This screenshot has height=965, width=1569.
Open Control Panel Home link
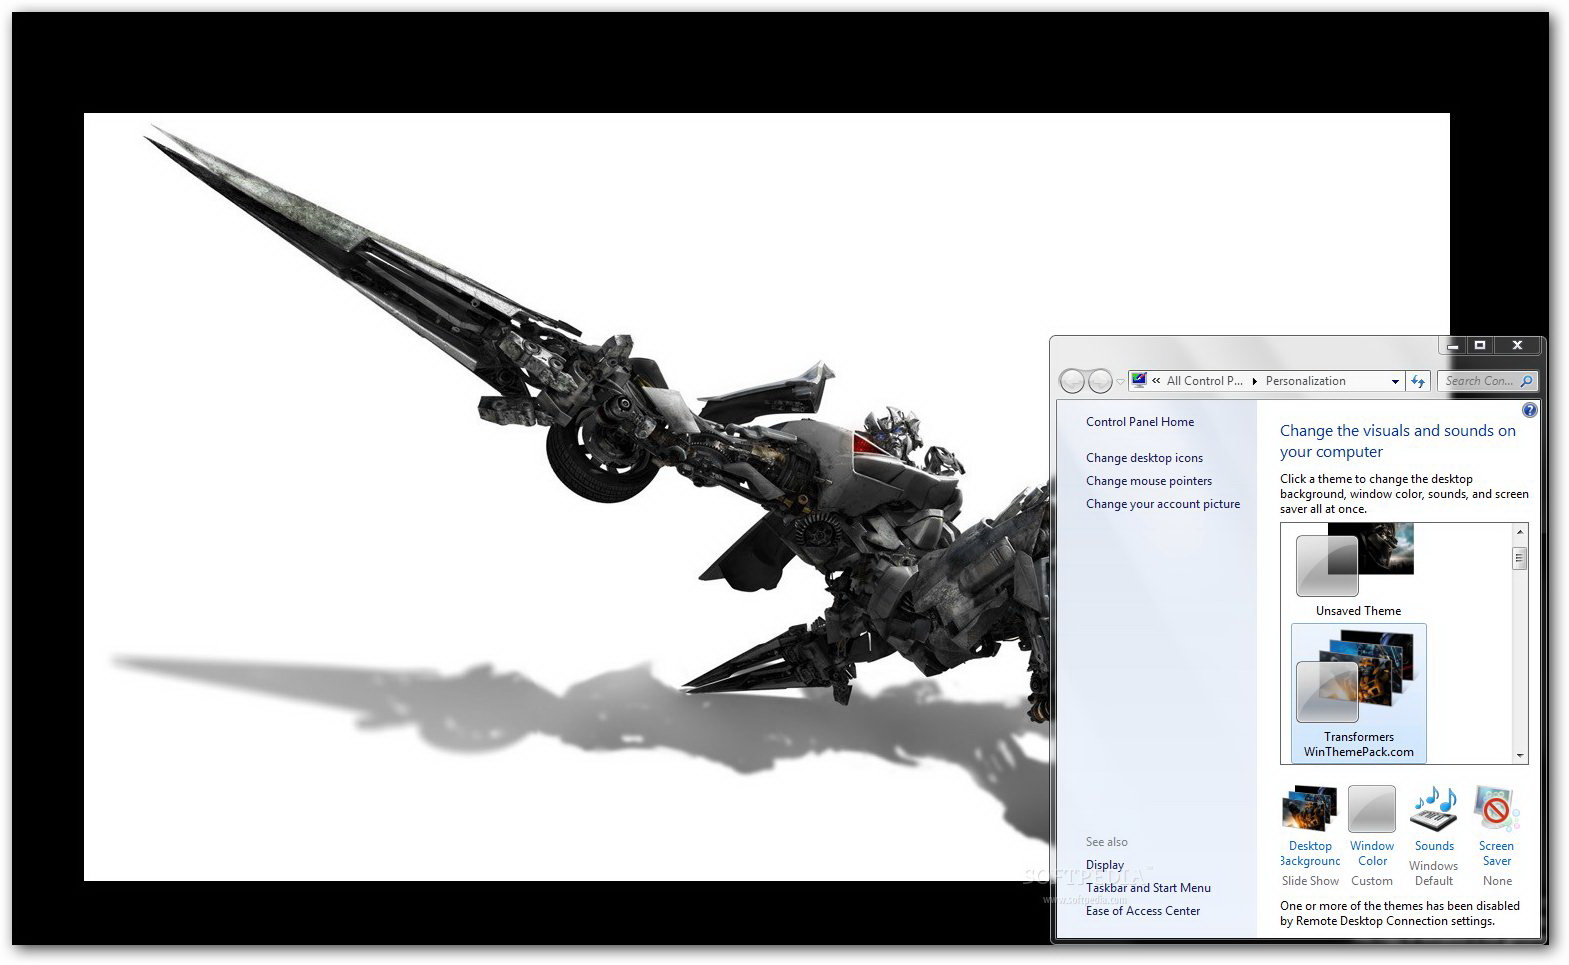coord(1140,422)
